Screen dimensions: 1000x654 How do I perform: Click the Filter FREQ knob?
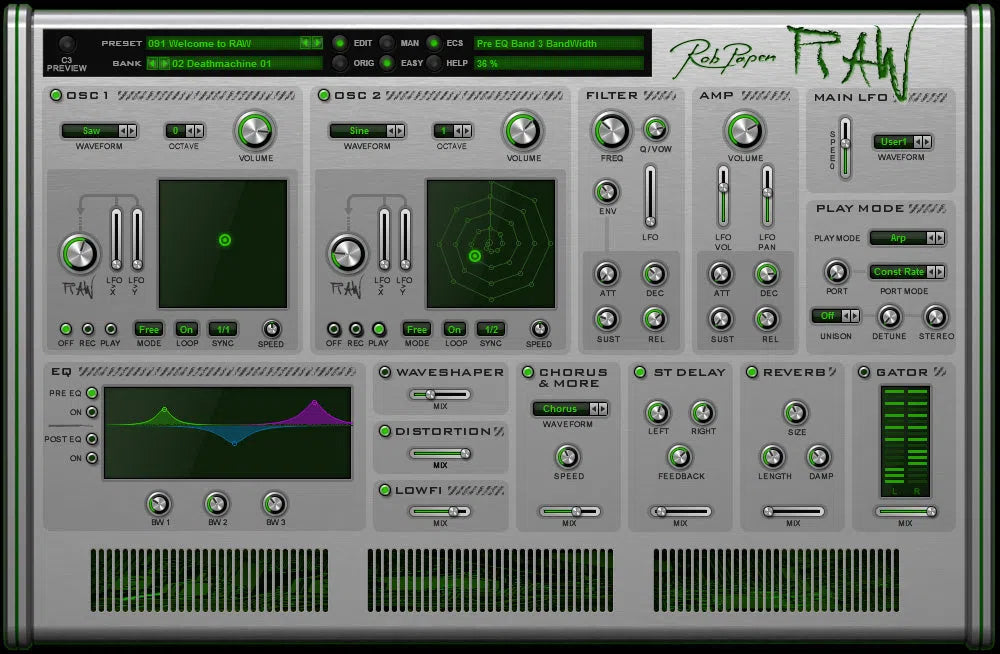(610, 131)
